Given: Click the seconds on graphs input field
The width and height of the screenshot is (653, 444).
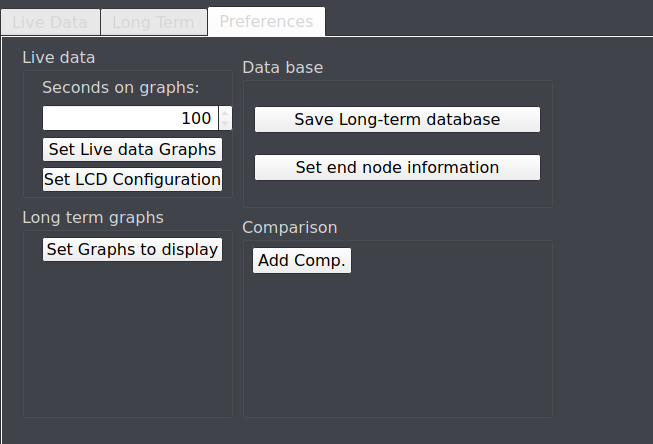Looking at the screenshot, I should [130, 118].
